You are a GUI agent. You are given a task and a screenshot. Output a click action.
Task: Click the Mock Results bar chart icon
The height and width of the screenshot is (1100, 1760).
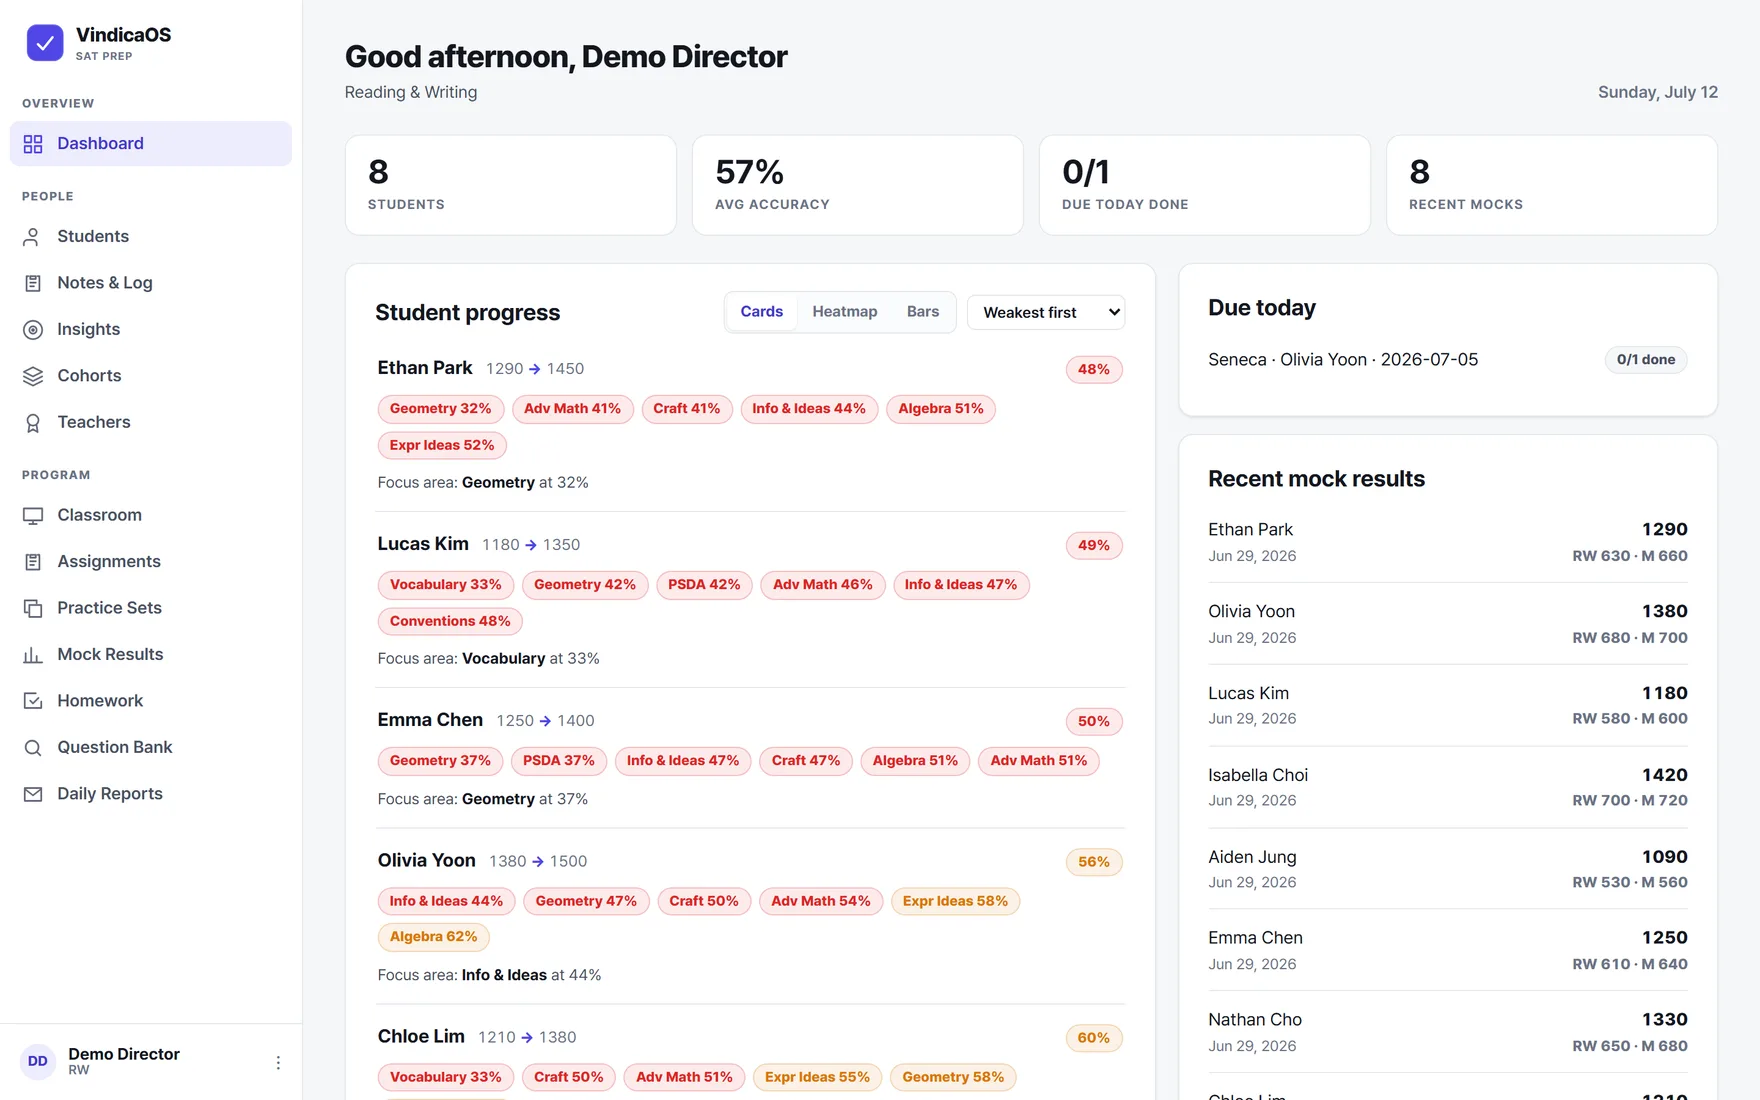[x=33, y=655]
